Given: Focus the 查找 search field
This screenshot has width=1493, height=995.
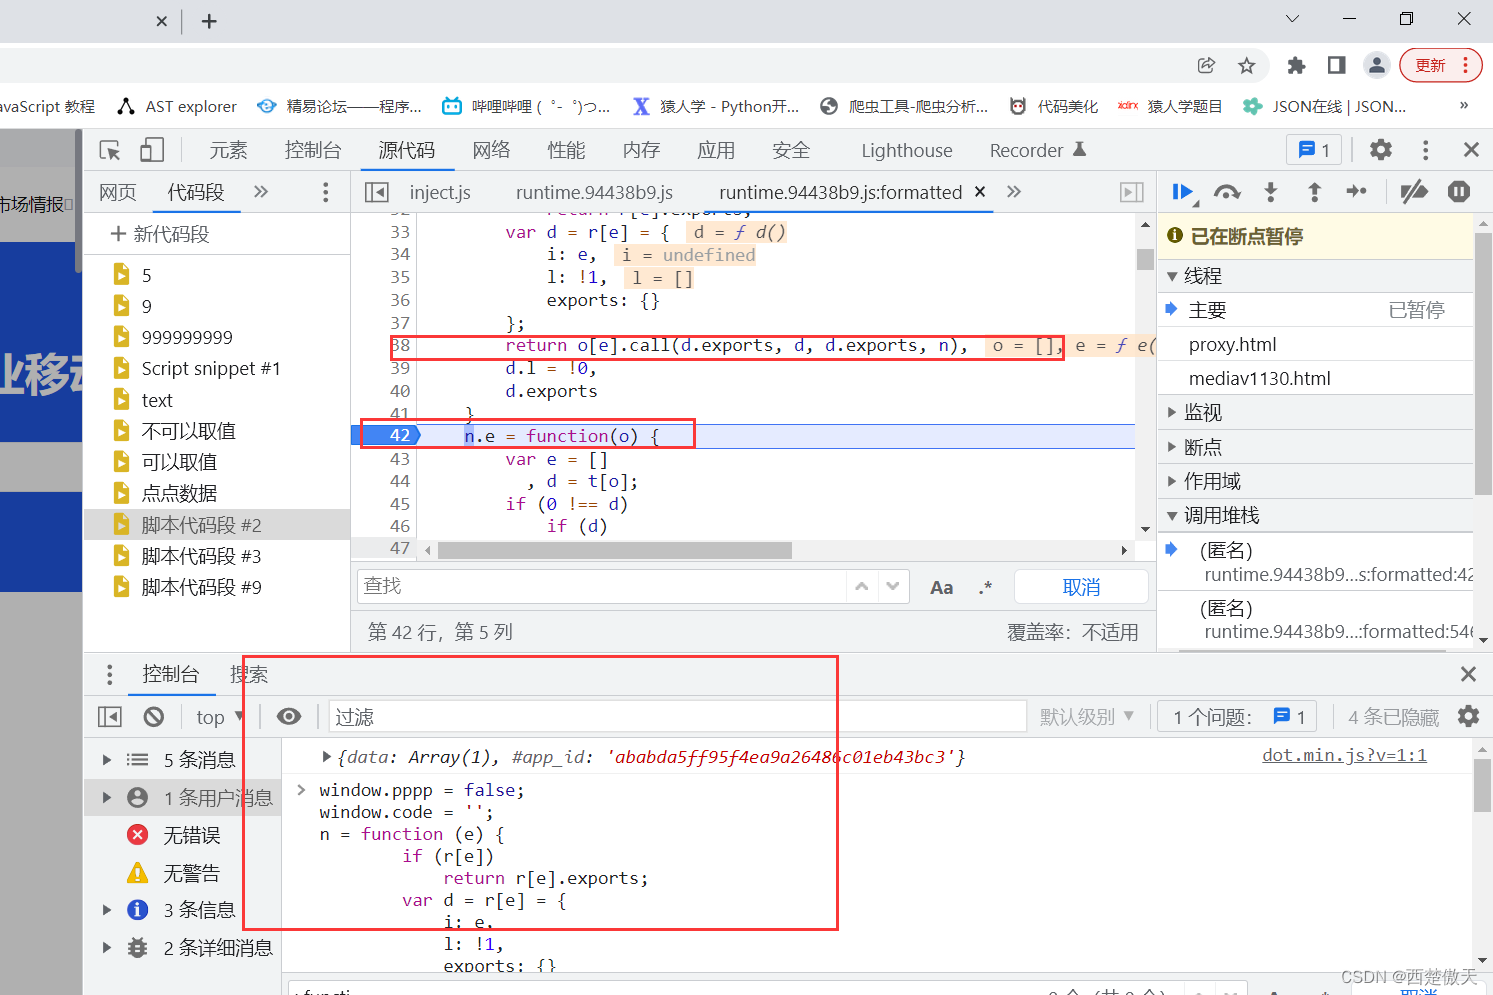Looking at the screenshot, I should tap(602, 586).
